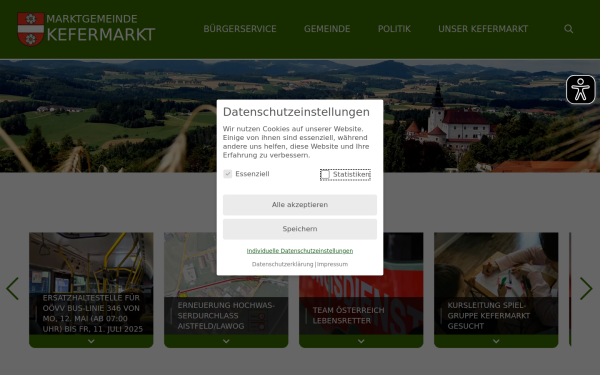This screenshot has width=600, height=375.
Task: Open the Datenschutzerklärung link
Action: point(282,264)
